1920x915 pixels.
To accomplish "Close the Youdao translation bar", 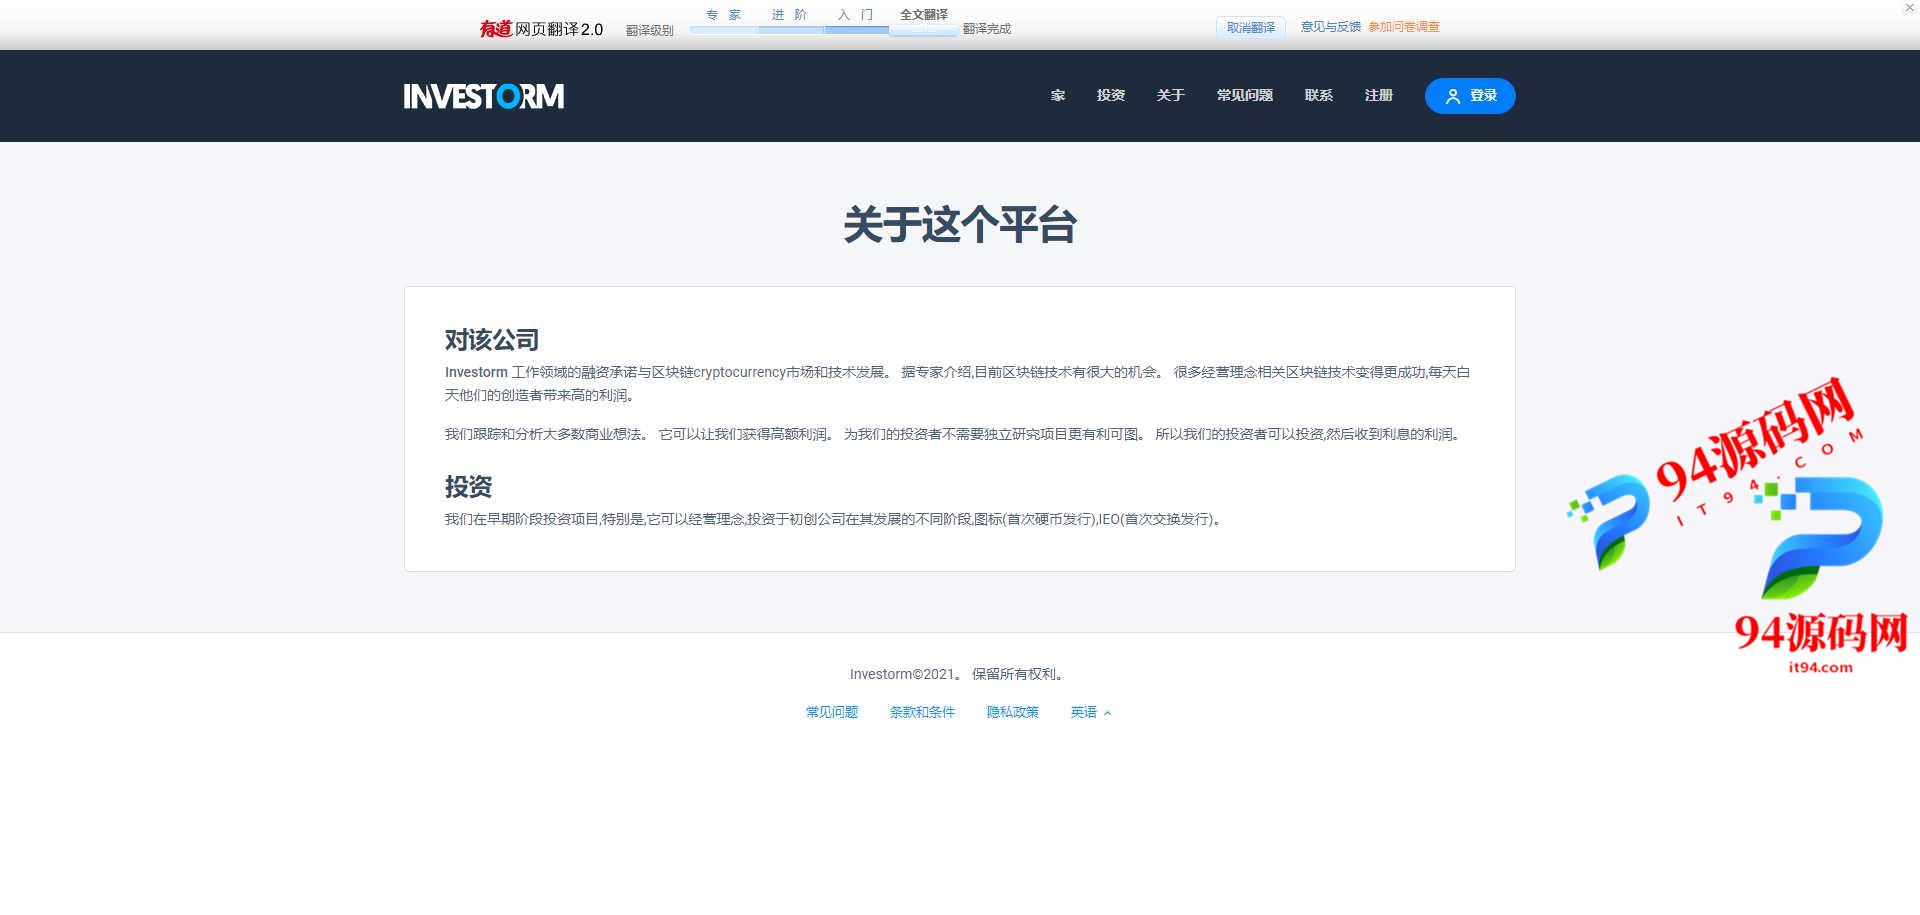I will (x=1908, y=8).
